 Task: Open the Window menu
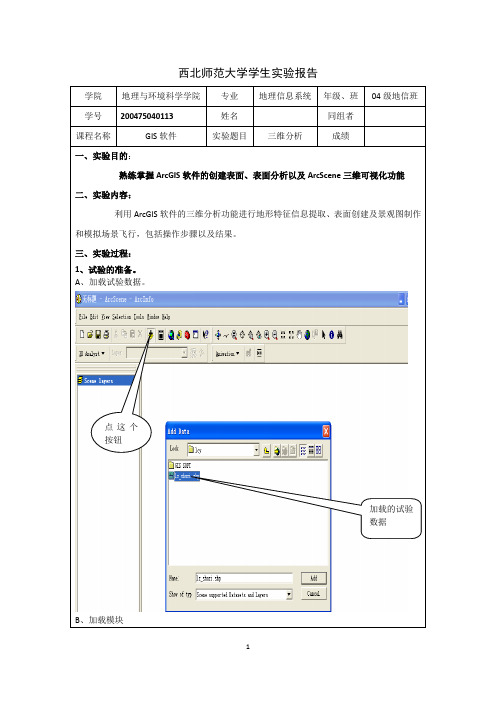coord(153,317)
